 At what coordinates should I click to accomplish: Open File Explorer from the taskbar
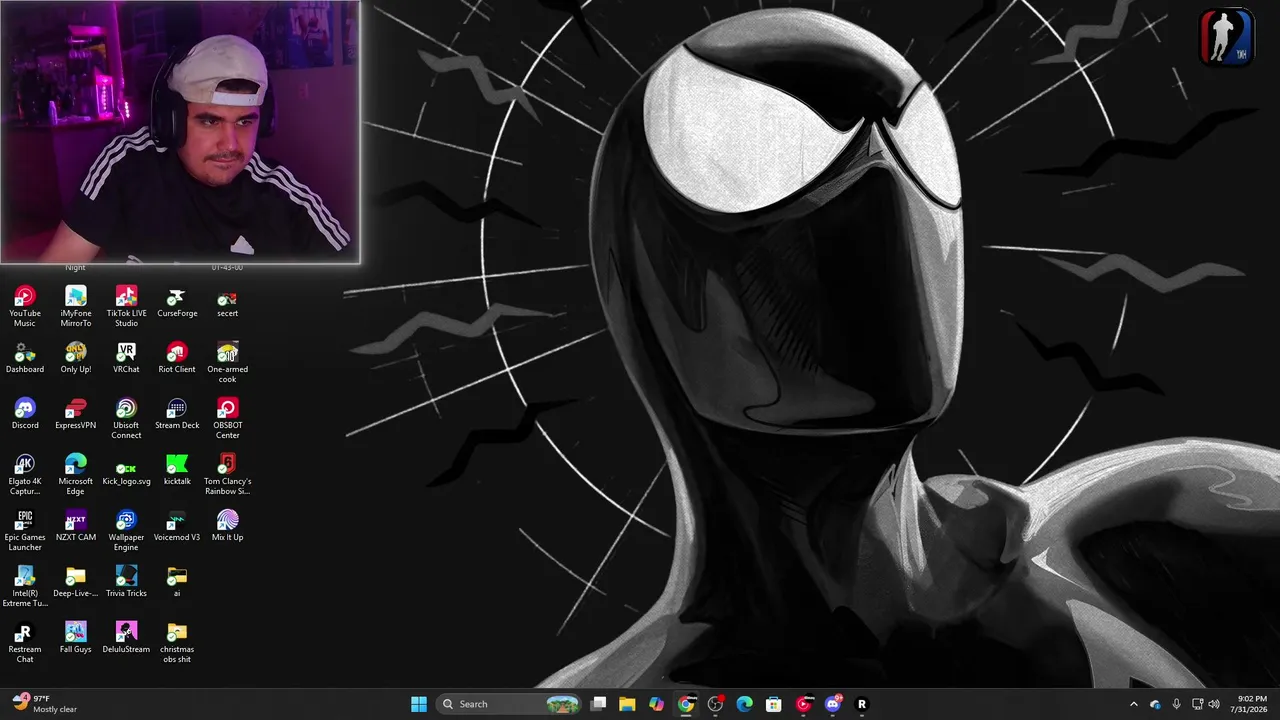coord(627,704)
